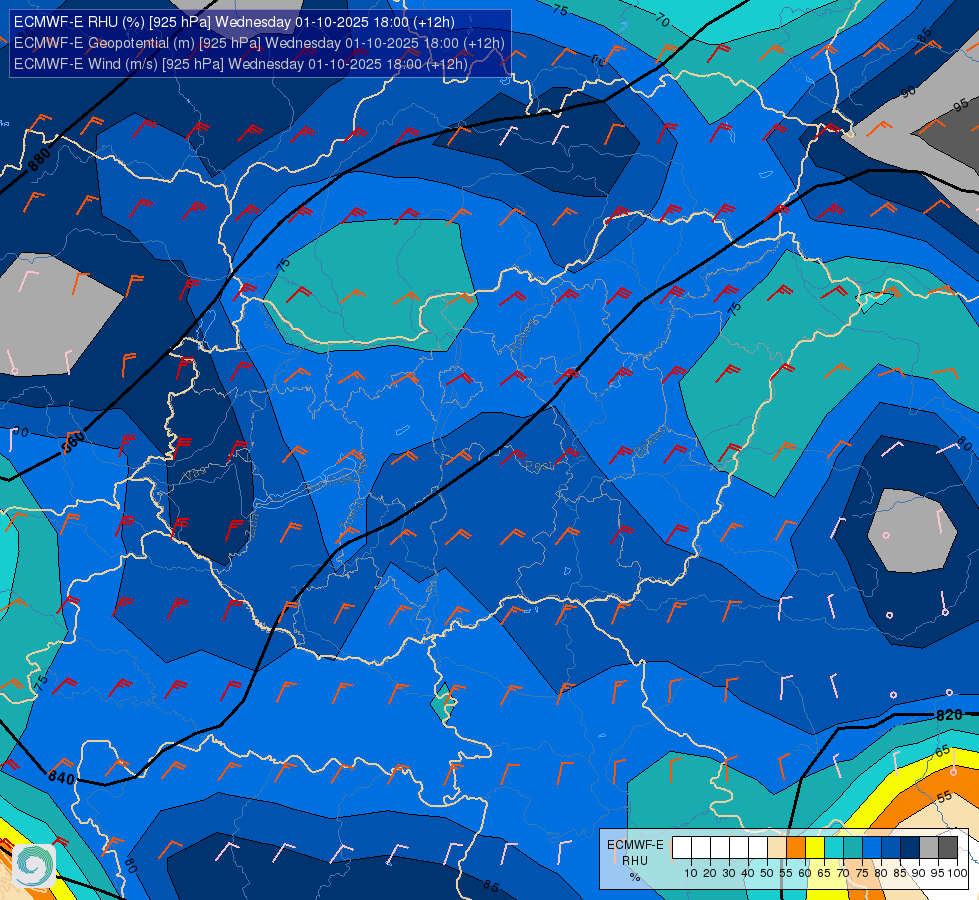Viewport: 979px width, 900px height.
Task: Pick the dark navy 85-90 legend swatch
Action: 910,847
